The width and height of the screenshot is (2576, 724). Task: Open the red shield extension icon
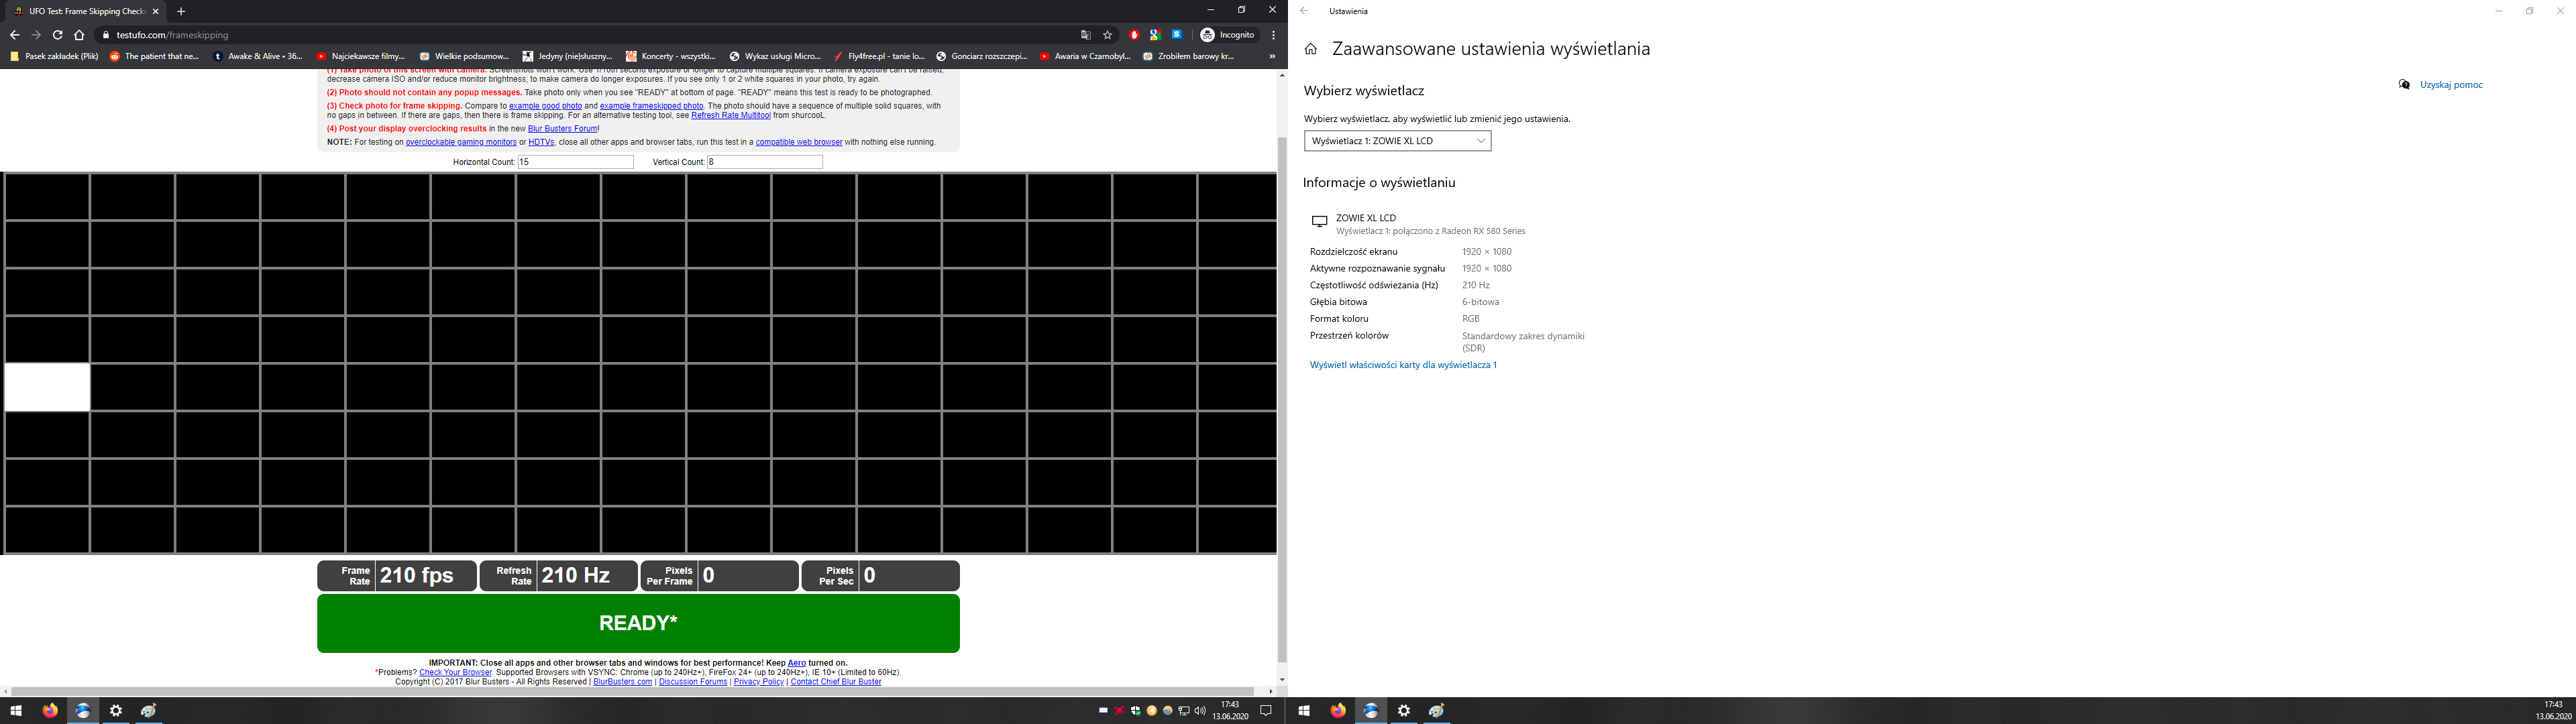point(1134,35)
